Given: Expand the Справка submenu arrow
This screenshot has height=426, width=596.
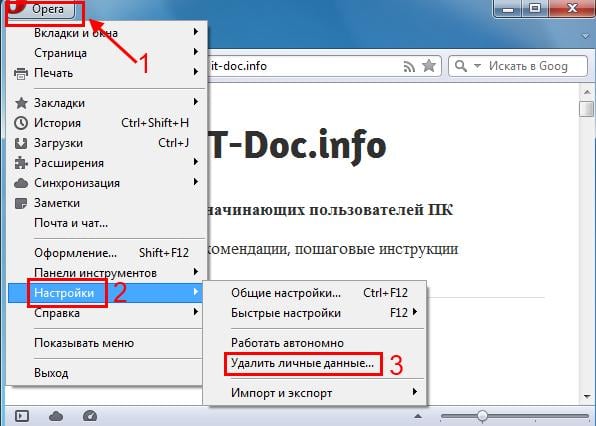Looking at the screenshot, I should (195, 312).
